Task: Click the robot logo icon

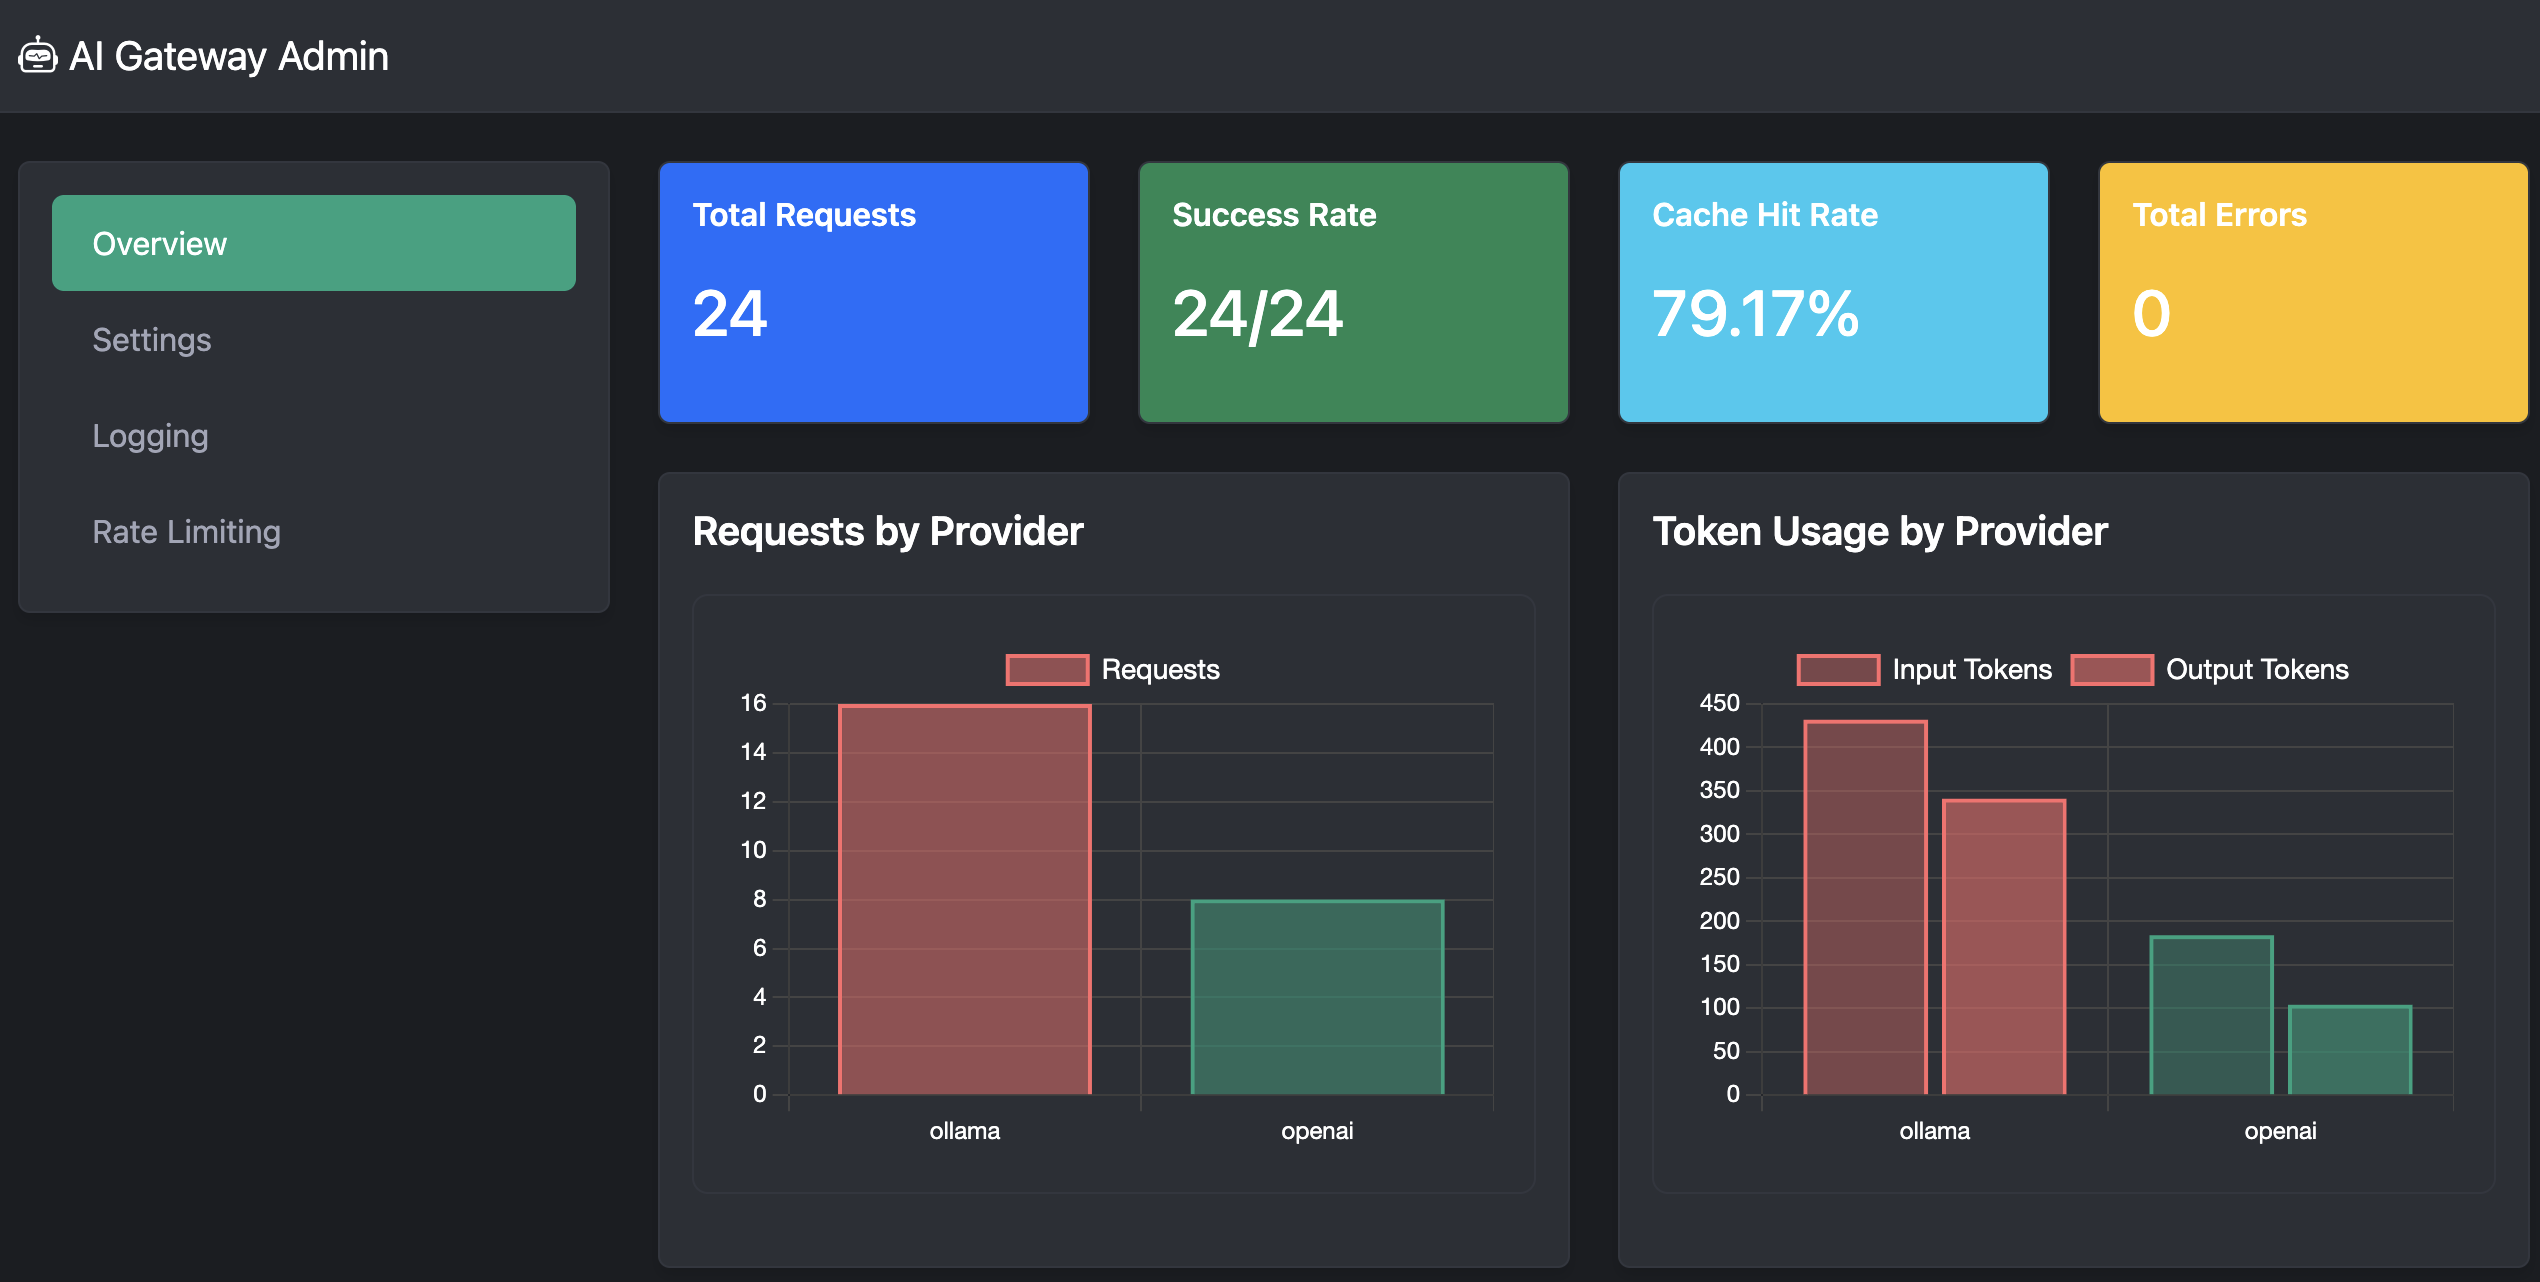Action: coord(38,56)
